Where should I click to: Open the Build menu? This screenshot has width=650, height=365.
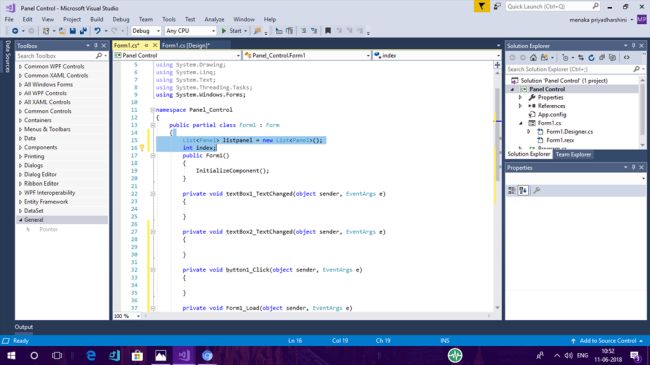coord(97,19)
